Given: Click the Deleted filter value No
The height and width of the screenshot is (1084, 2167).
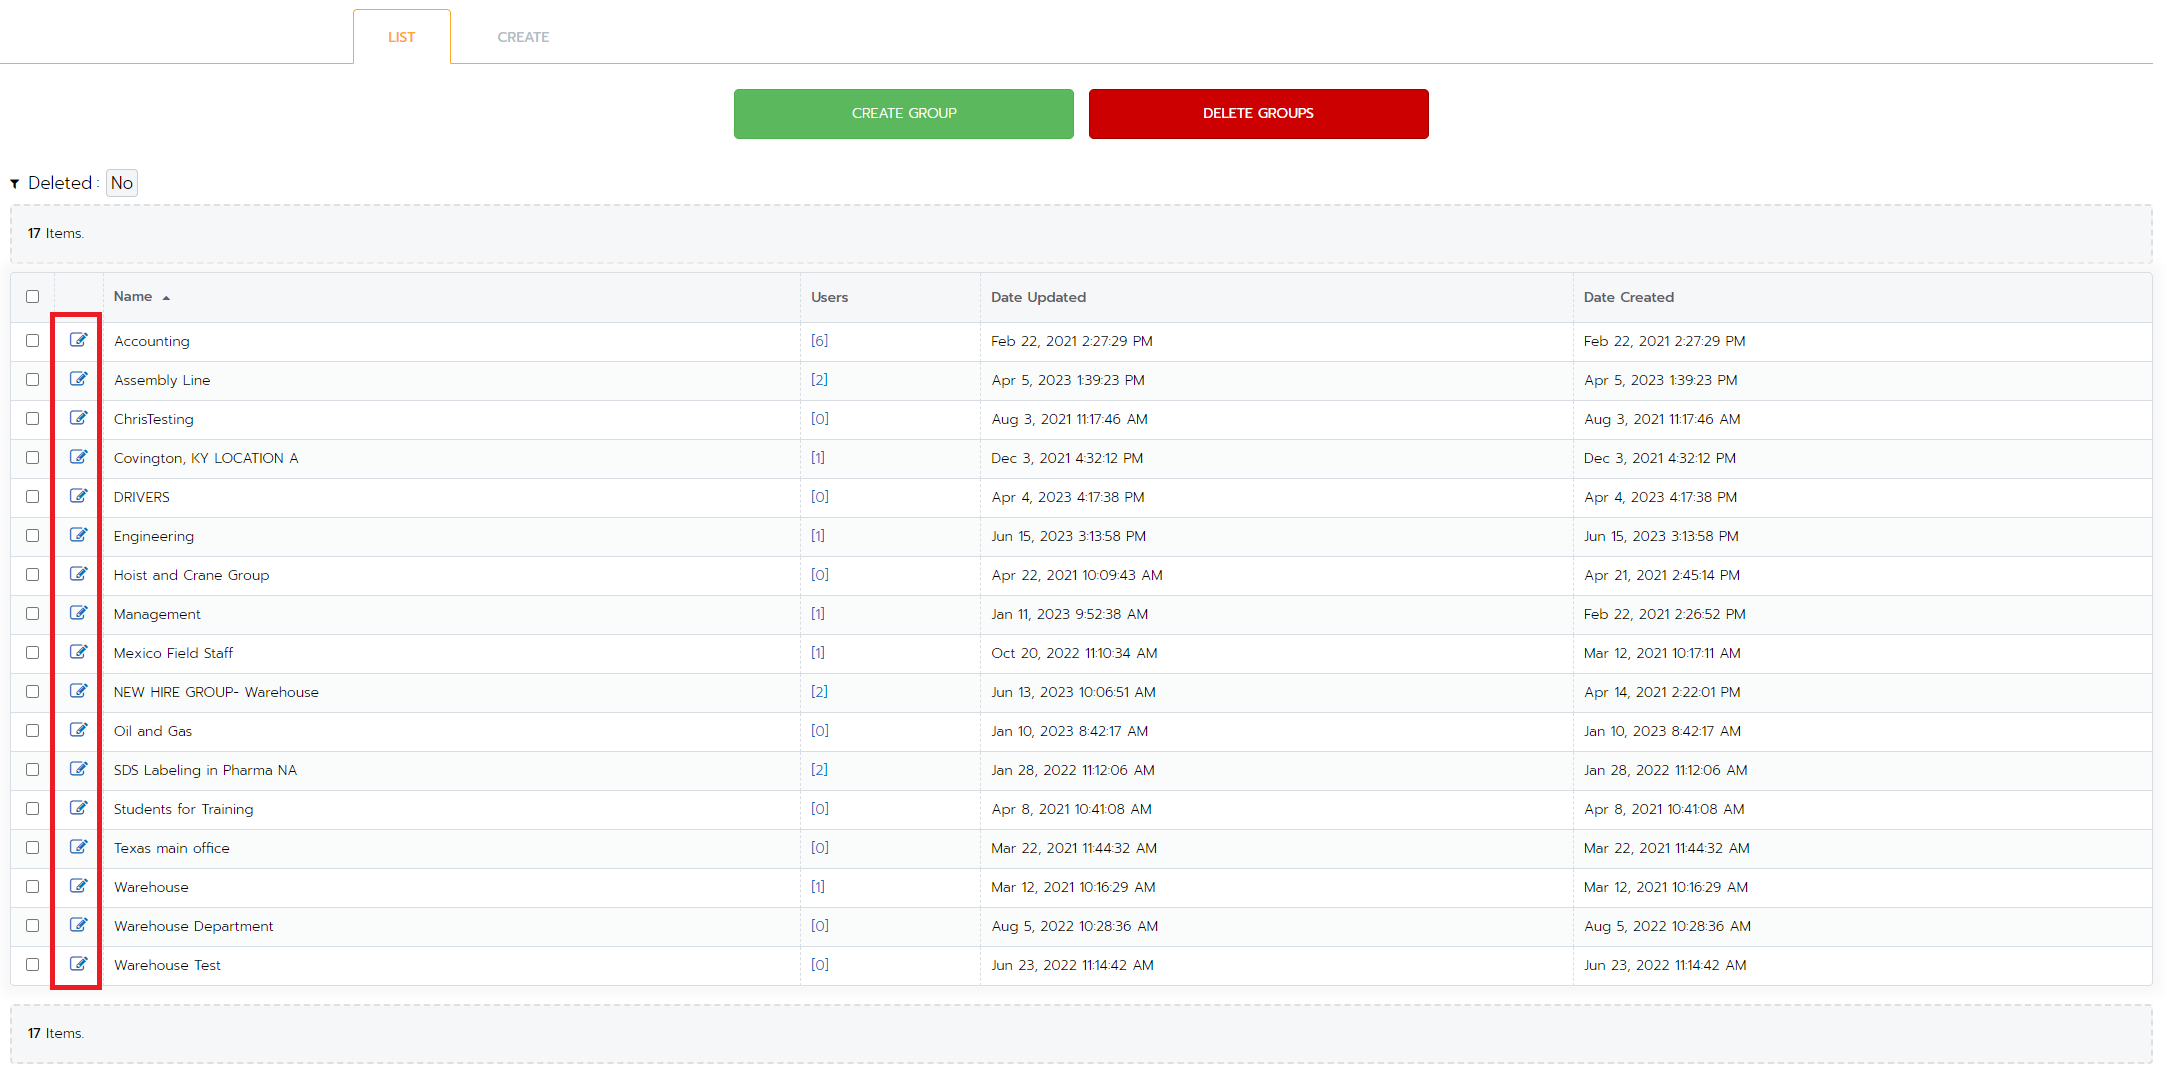Looking at the screenshot, I should coord(121,182).
